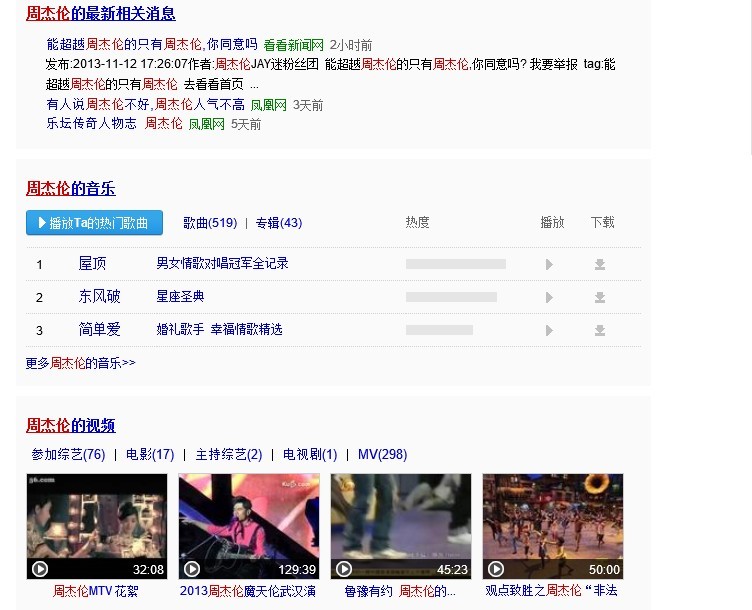Open news 能超越周杰伦的只有周杰伦,你同意吗

pyautogui.click(x=152, y=45)
